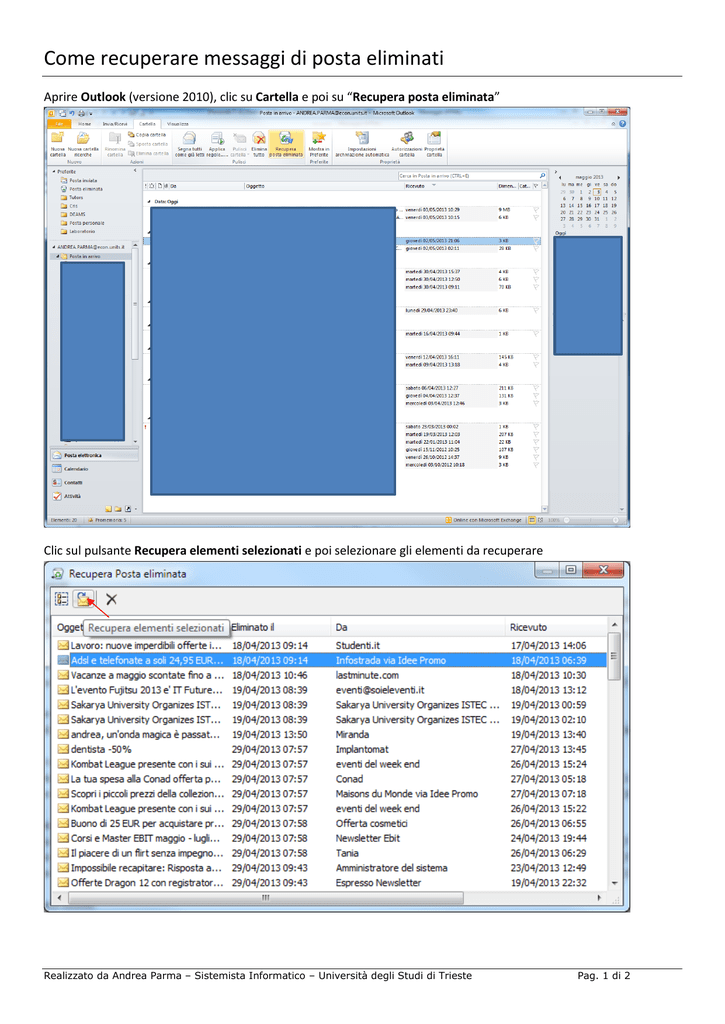This screenshot has width=725, height=1024.
Task: Sort Recupera list by Da column header
Action: click(418, 627)
